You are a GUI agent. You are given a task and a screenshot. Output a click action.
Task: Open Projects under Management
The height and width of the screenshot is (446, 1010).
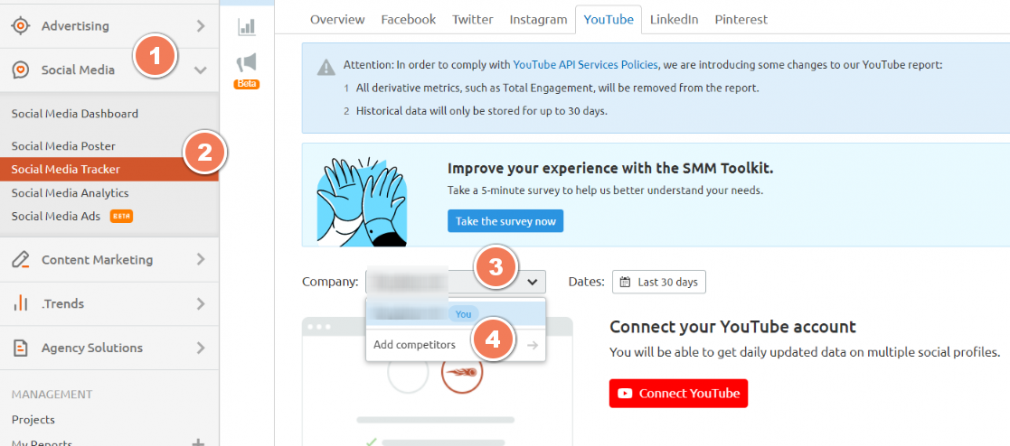[33, 420]
